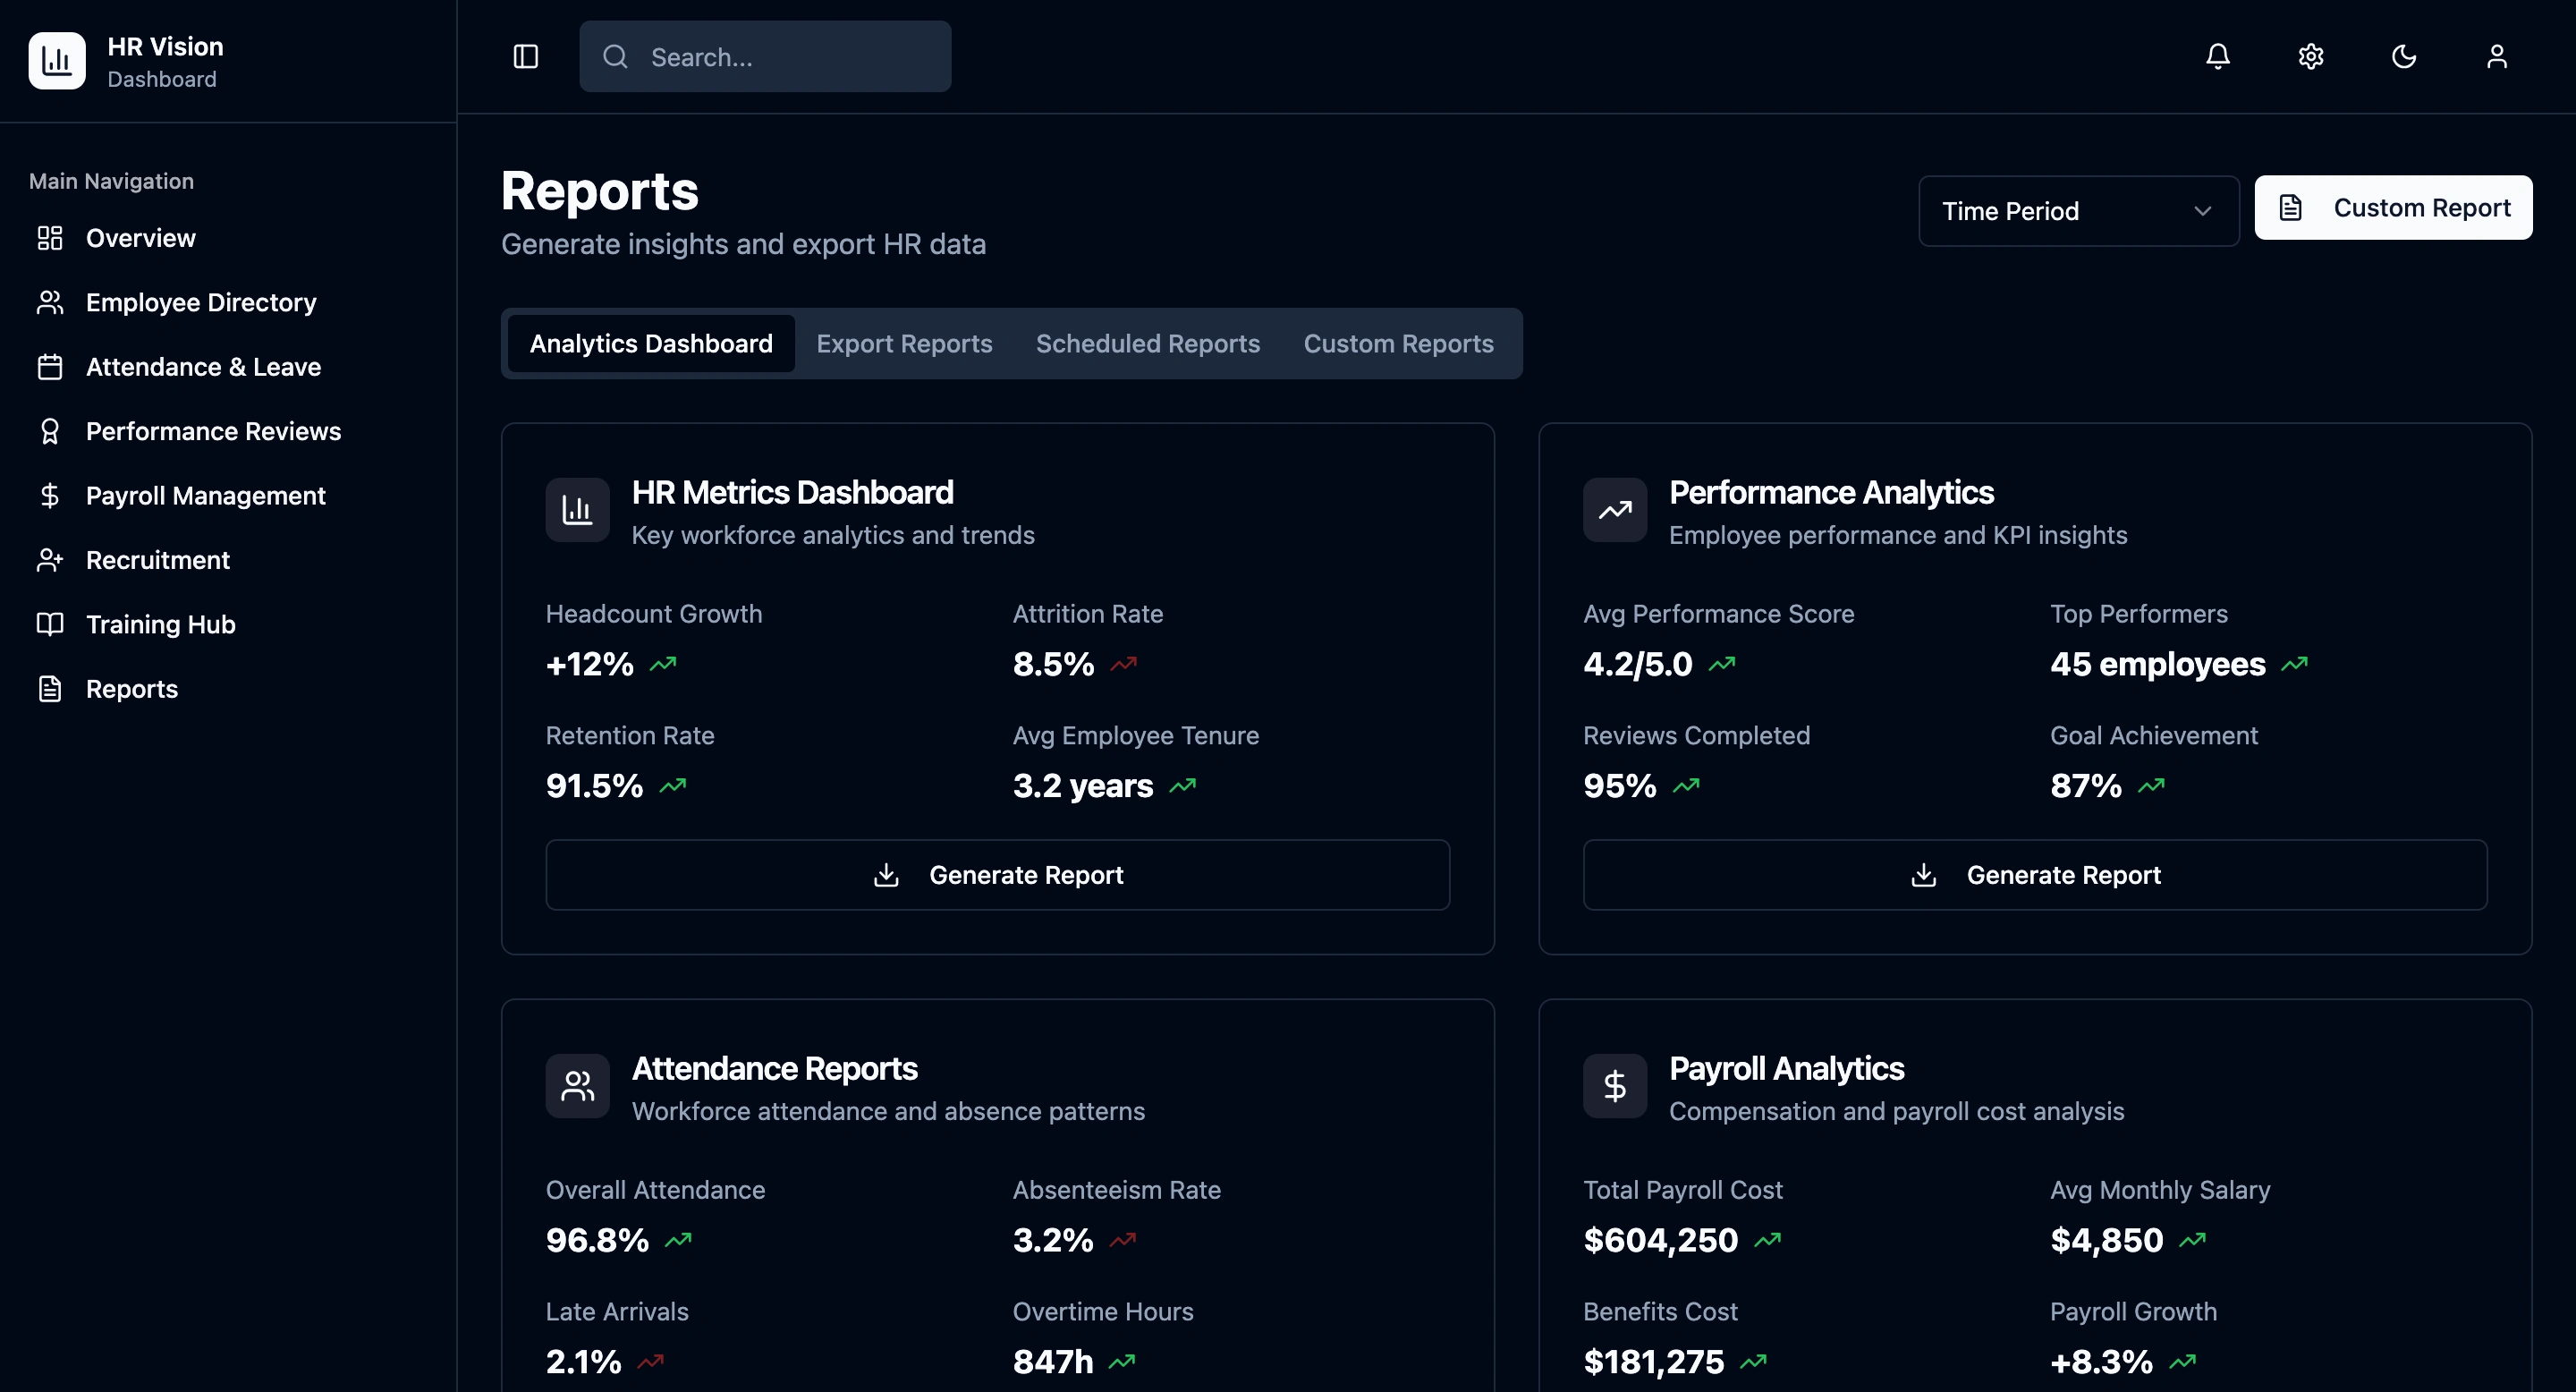Viewport: 2576px width, 1392px height.
Task: Click the Performance Analytics trend icon
Action: click(1614, 510)
